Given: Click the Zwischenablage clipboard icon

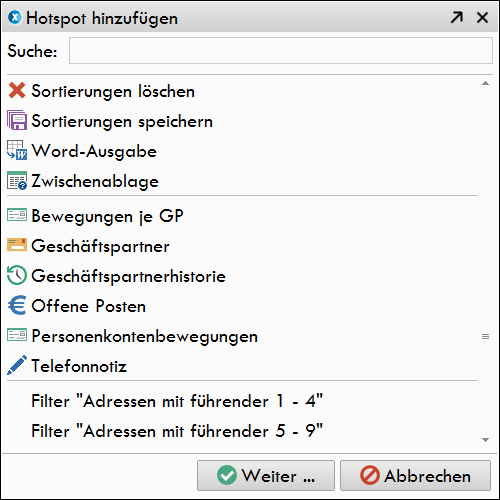Looking at the screenshot, I should [17, 181].
